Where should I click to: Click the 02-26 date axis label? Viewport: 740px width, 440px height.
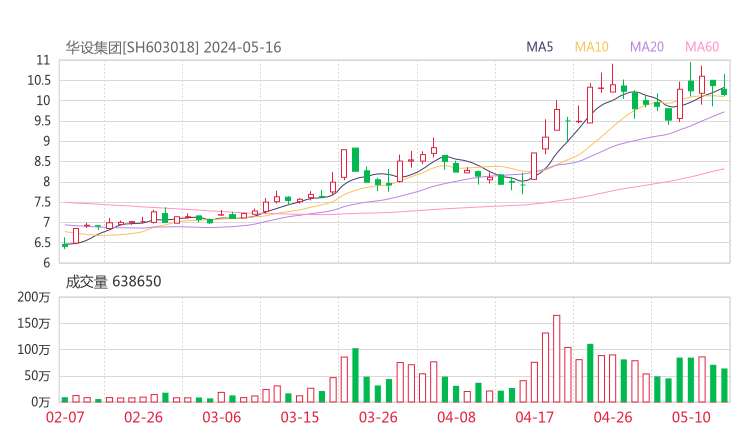143,417
